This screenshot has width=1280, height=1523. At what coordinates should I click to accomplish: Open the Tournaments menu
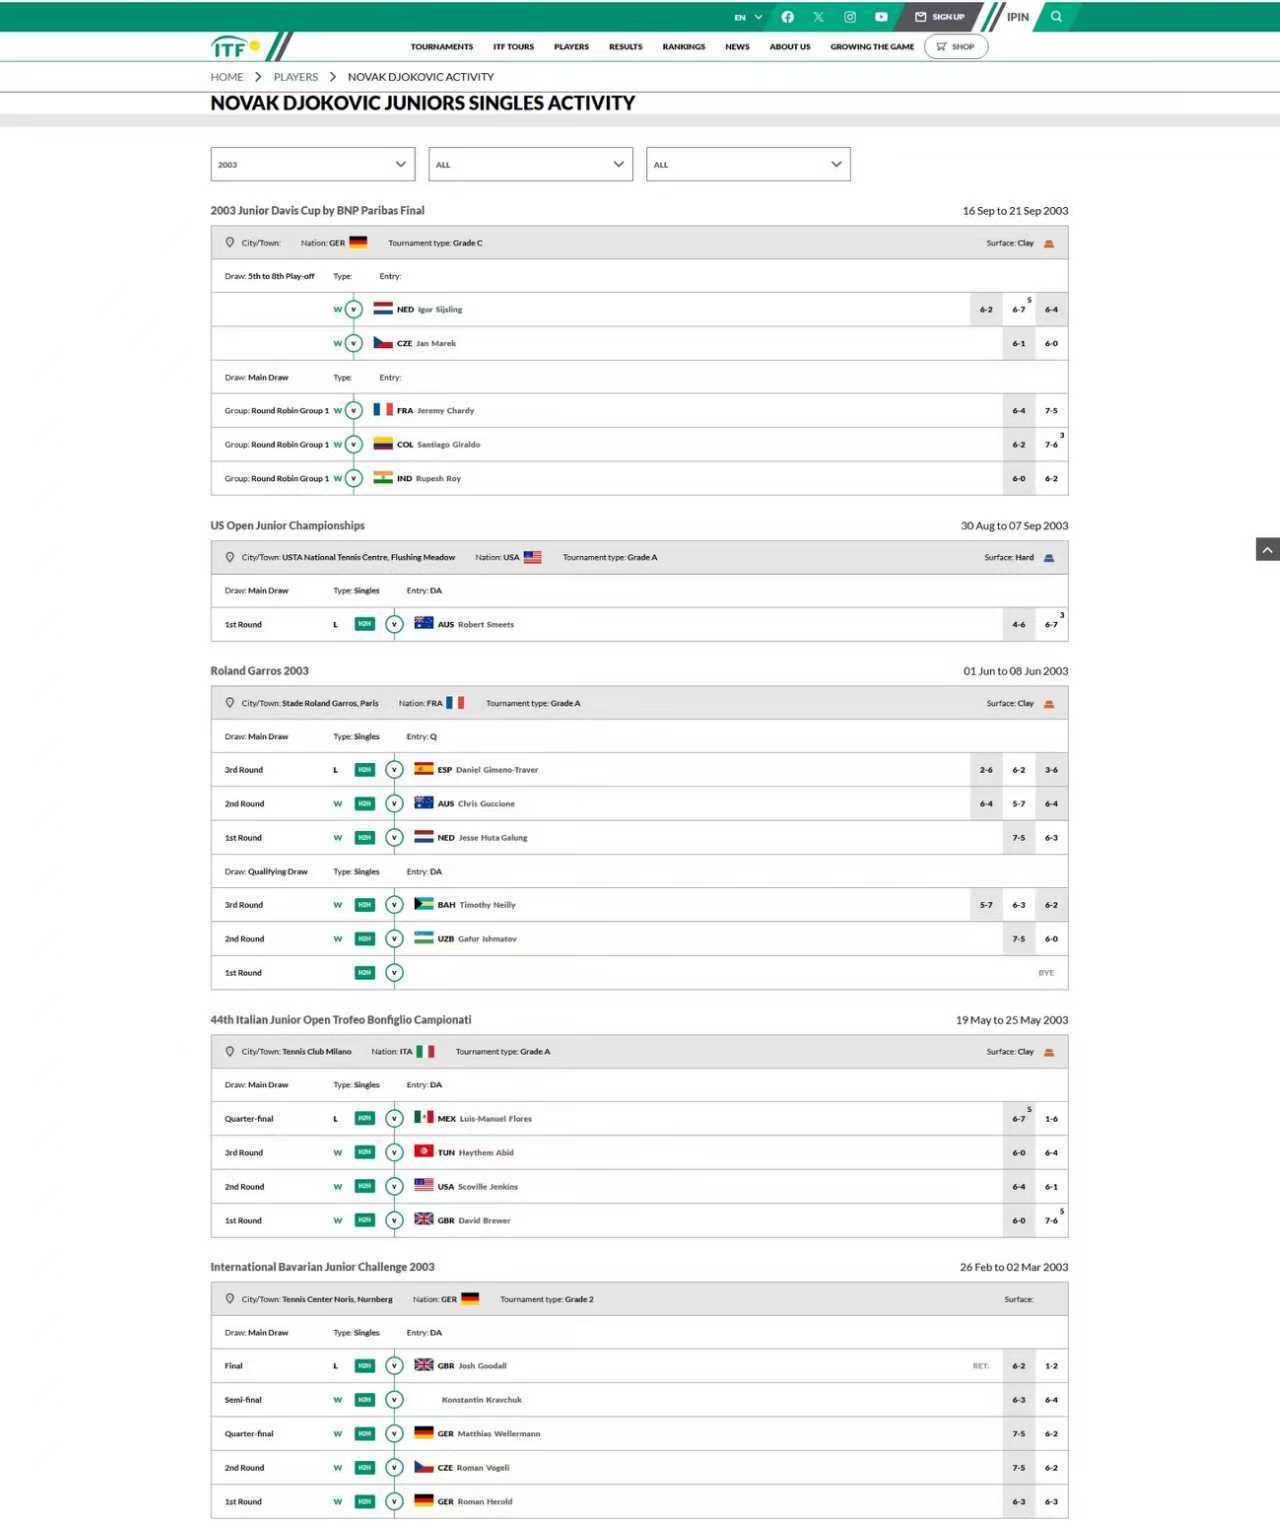point(442,47)
